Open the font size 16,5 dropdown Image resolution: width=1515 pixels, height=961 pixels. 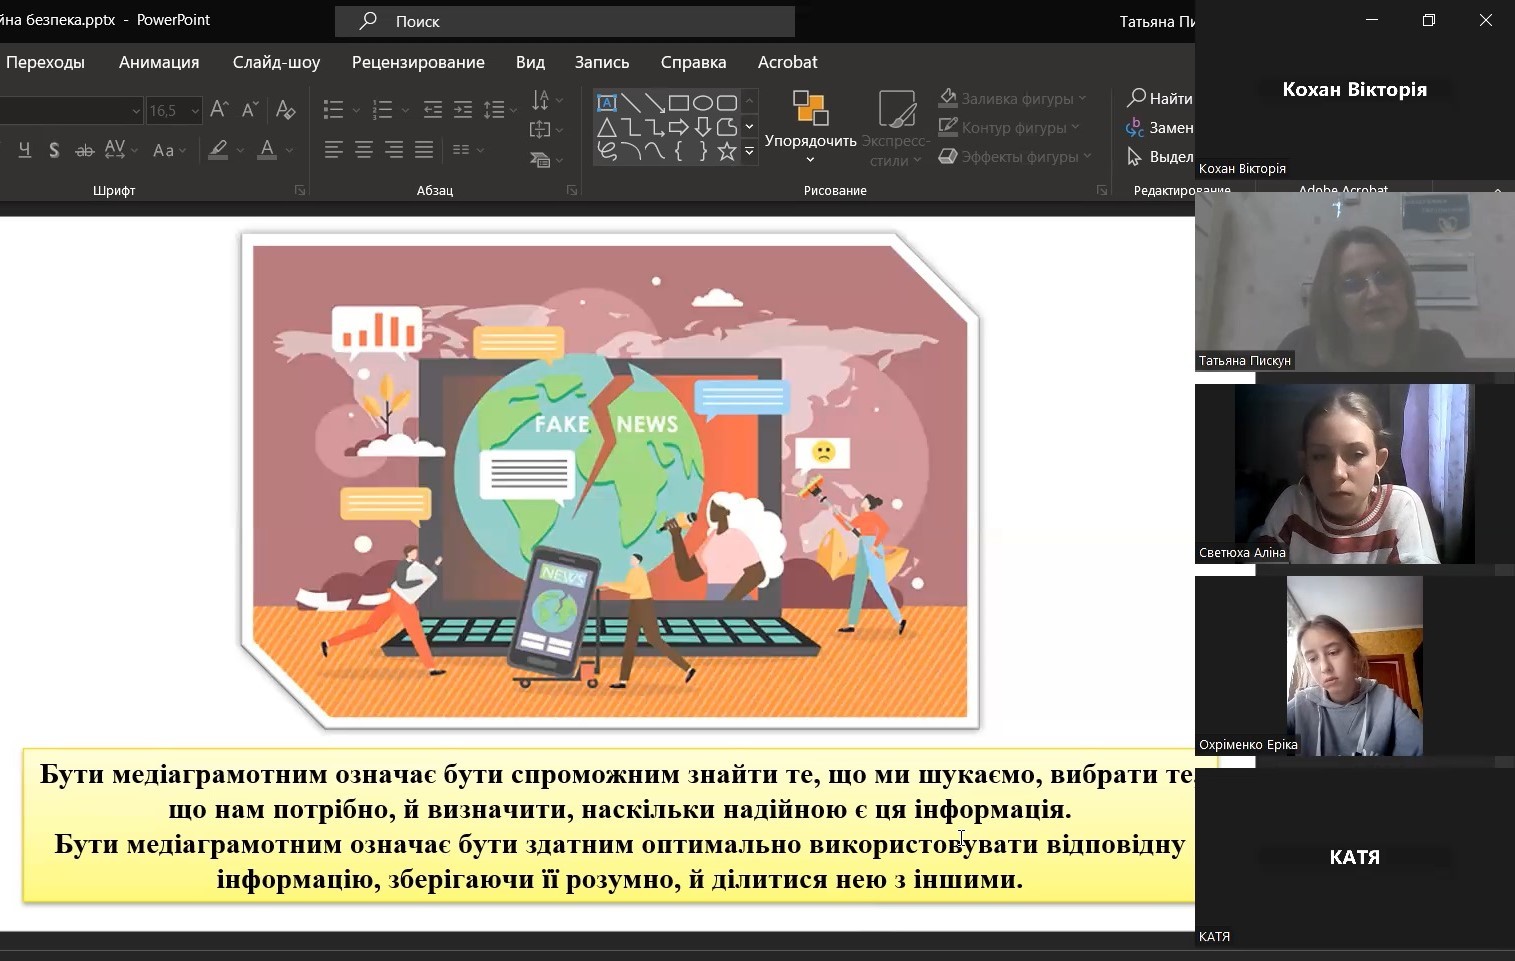(x=195, y=110)
